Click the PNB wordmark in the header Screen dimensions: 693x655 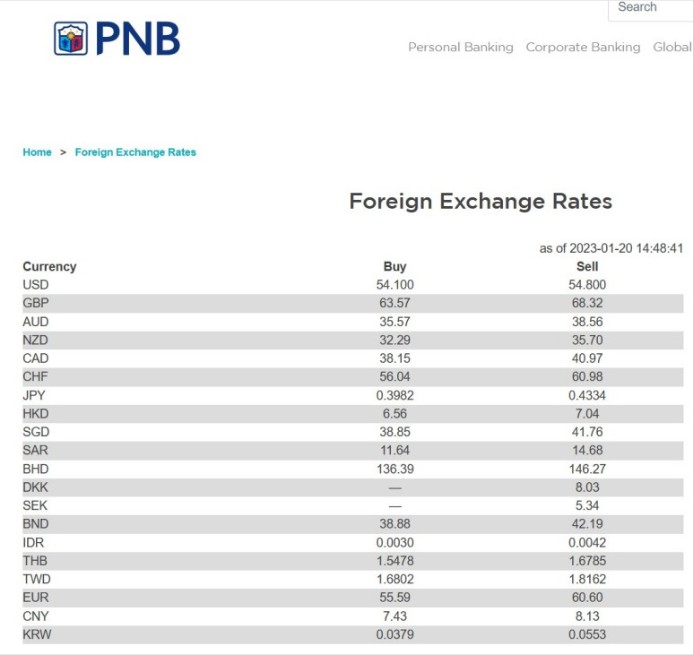coord(138,39)
